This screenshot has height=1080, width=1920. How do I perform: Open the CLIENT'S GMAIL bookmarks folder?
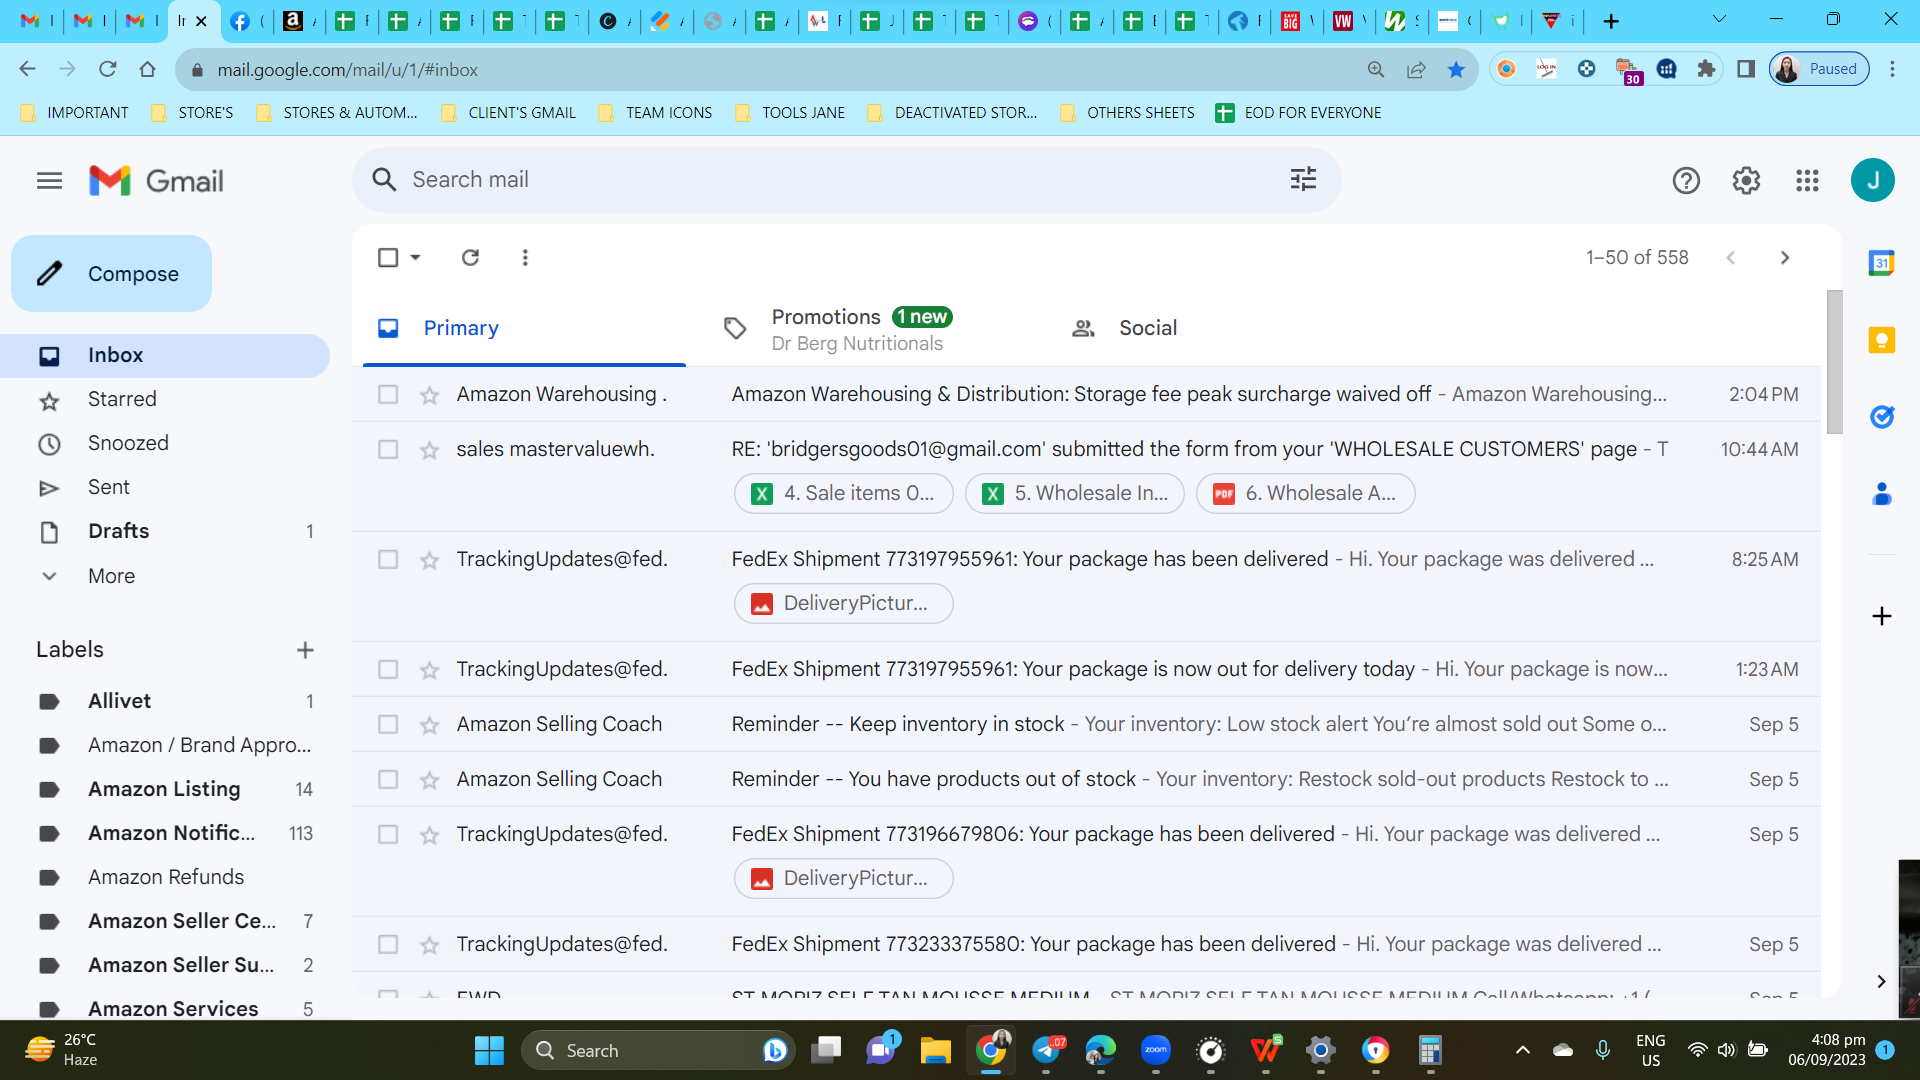(509, 113)
